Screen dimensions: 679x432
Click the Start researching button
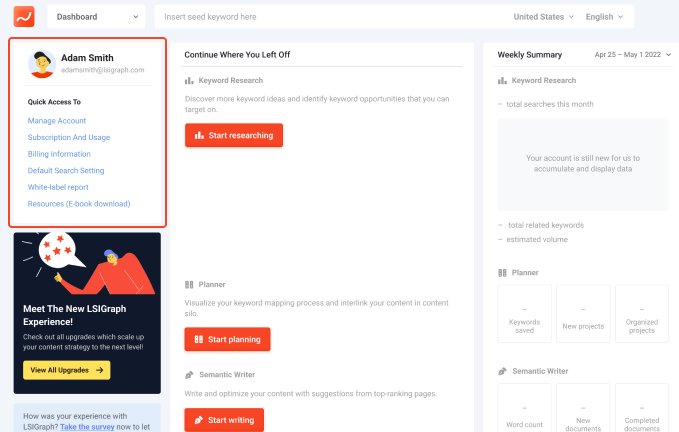click(x=234, y=135)
